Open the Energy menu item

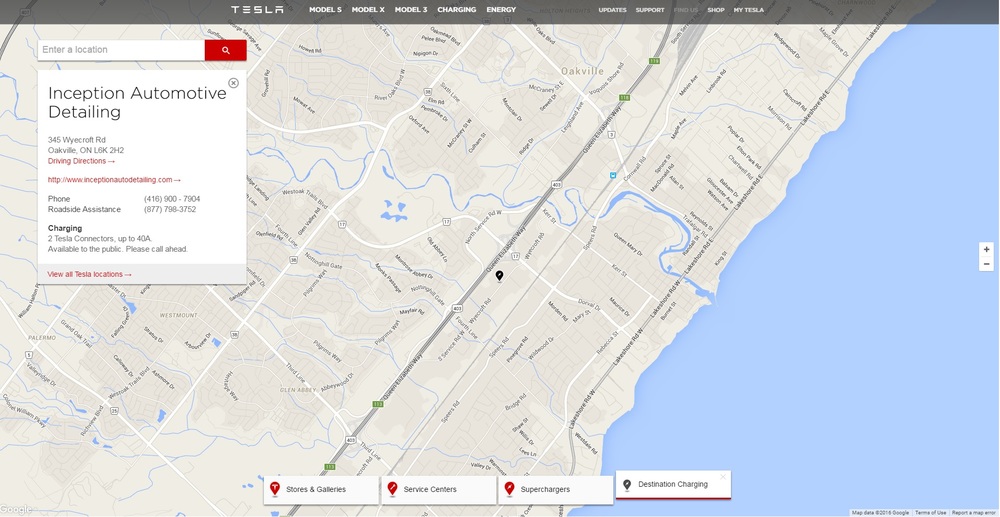point(501,10)
